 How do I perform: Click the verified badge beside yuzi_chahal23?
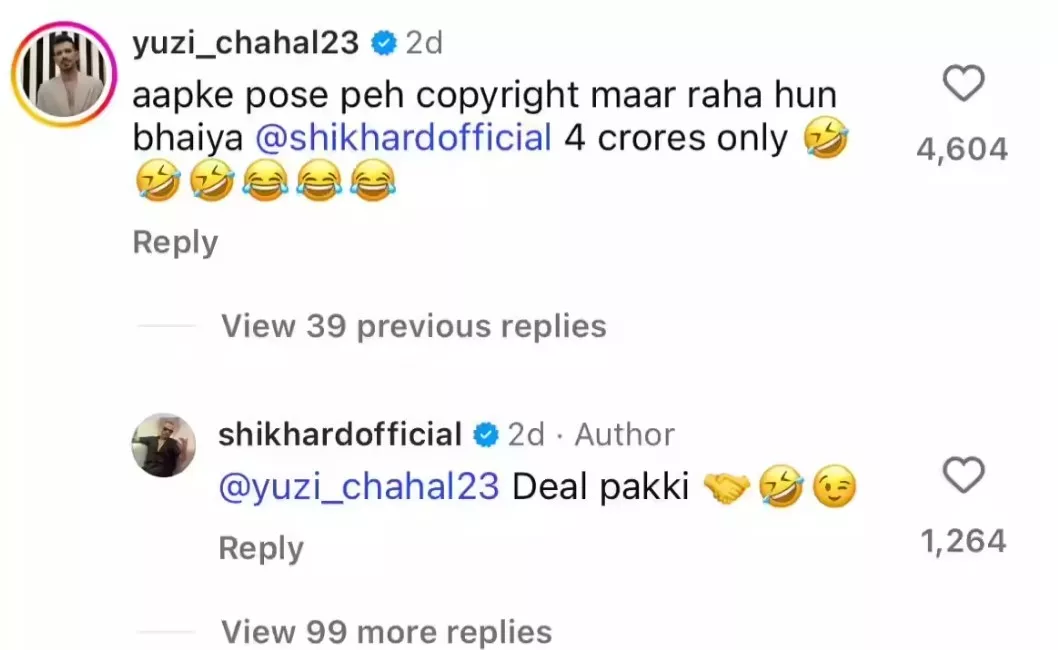(x=383, y=44)
